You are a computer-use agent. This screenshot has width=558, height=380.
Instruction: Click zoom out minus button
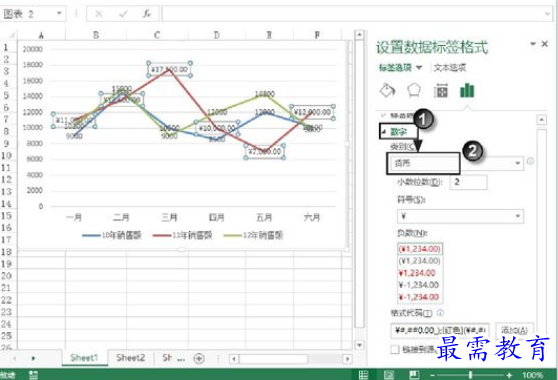432,375
